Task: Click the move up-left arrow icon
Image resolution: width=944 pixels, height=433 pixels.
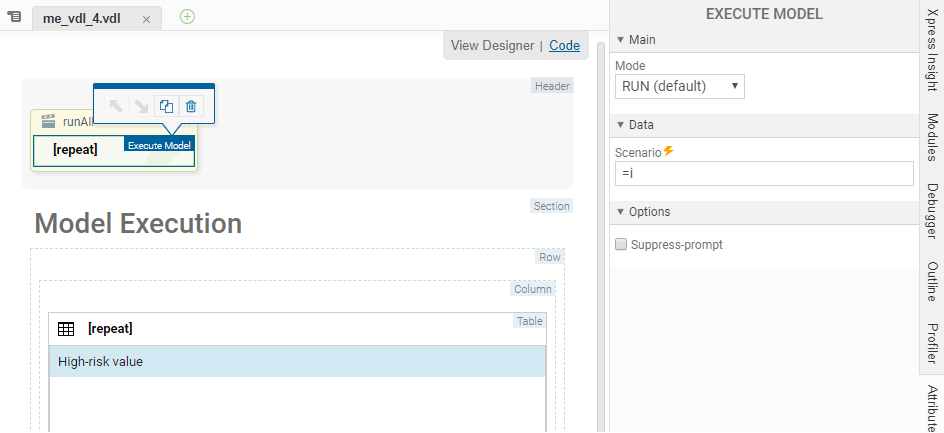Action: coord(116,105)
